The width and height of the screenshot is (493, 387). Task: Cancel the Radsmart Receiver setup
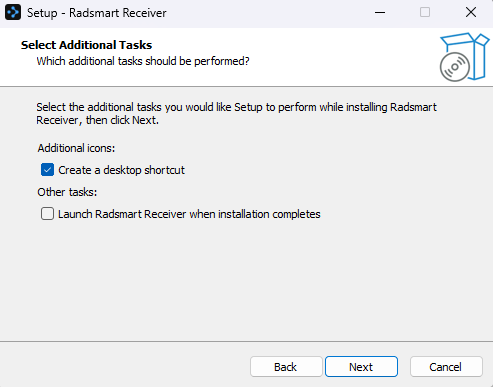coord(446,367)
